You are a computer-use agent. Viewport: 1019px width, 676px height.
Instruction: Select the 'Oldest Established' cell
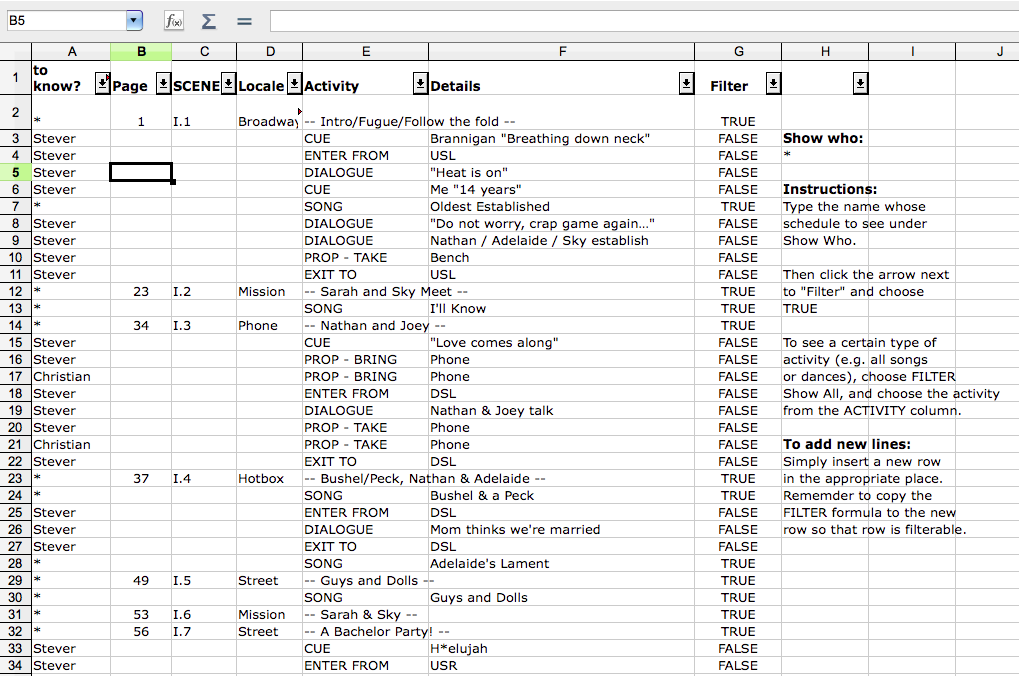click(x=561, y=207)
